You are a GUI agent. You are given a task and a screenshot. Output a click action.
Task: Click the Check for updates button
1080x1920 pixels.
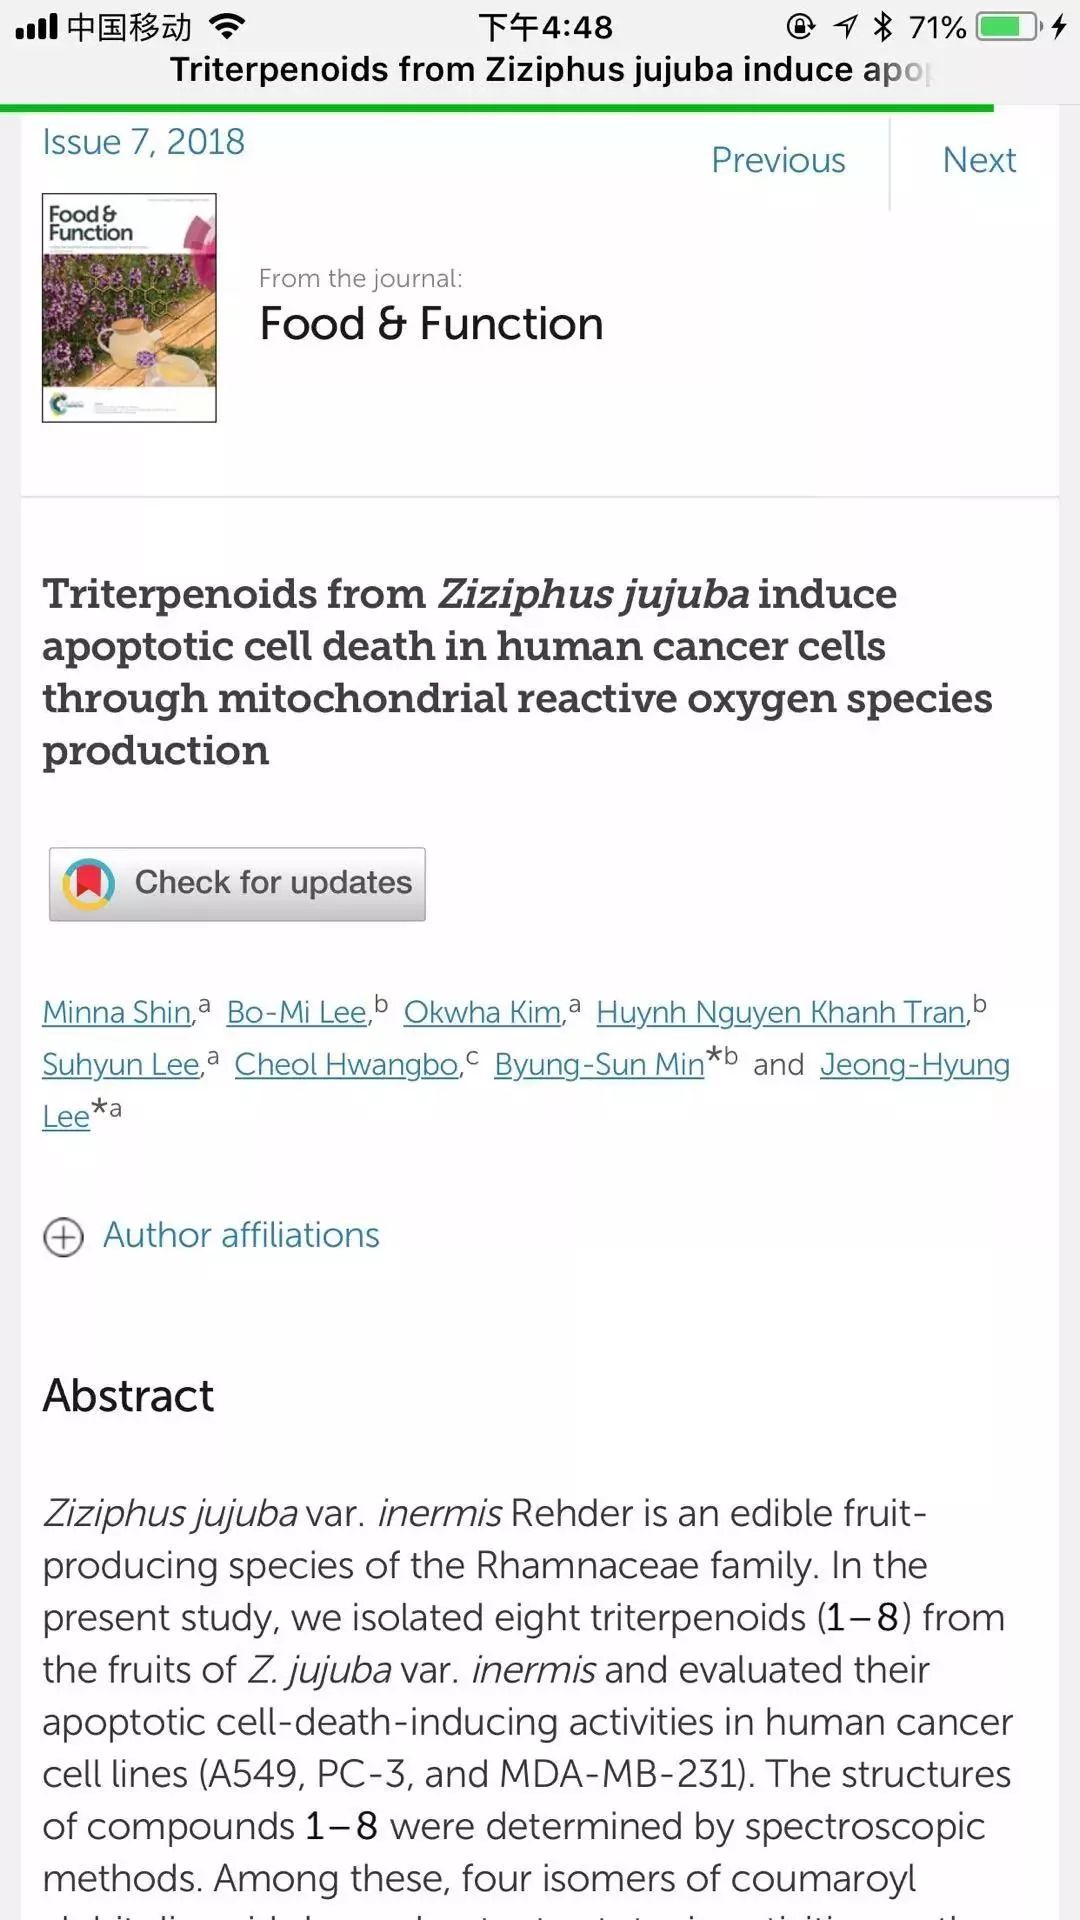pos(237,884)
